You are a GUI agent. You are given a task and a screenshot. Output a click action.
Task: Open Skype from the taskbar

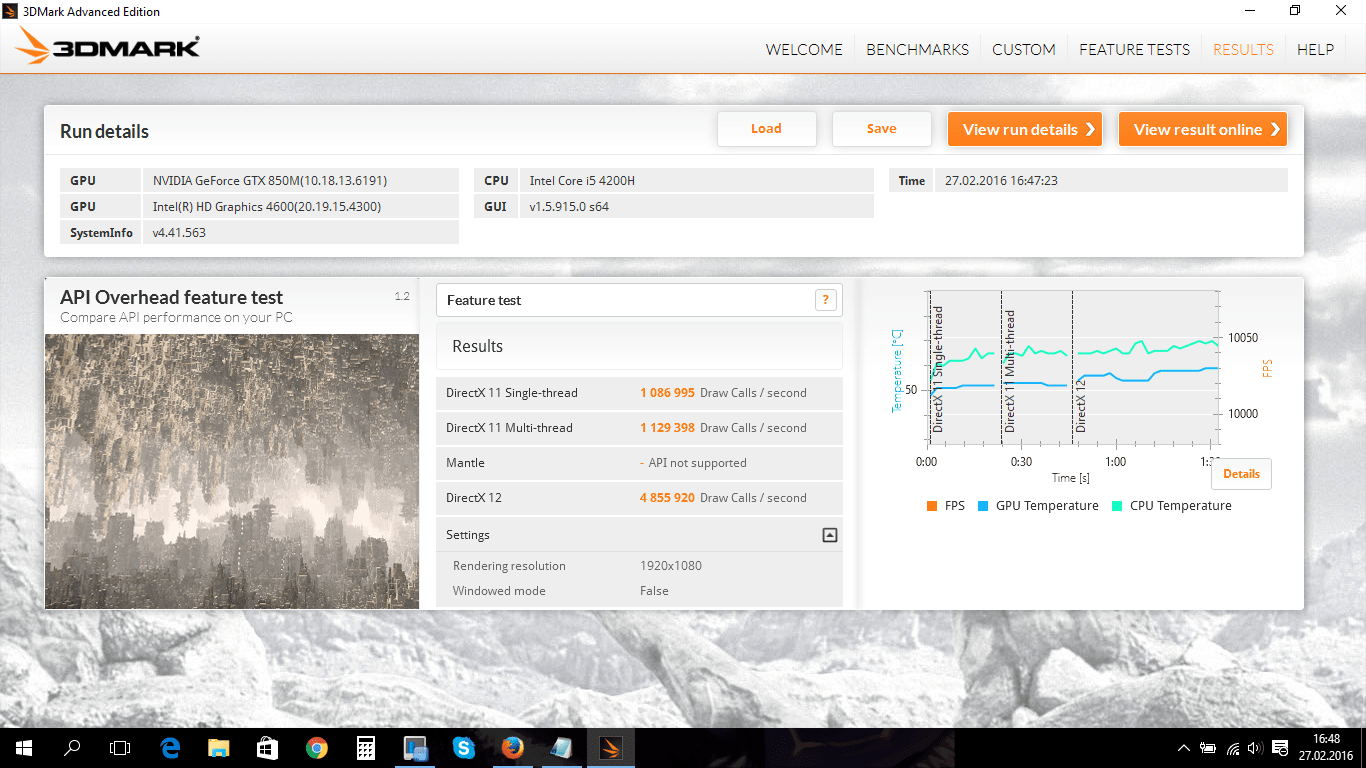click(x=463, y=748)
